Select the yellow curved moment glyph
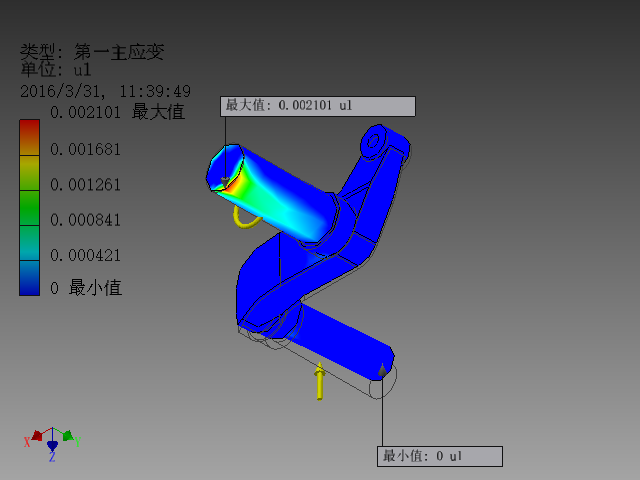The width and height of the screenshot is (640, 480). point(246,217)
